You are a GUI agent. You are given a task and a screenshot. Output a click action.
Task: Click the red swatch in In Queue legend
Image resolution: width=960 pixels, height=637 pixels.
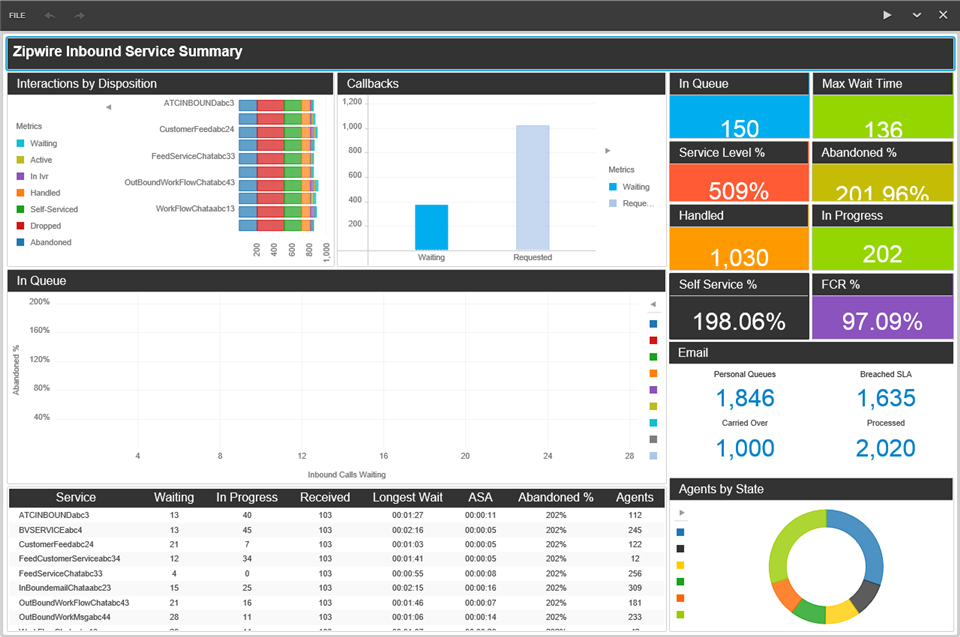pyautogui.click(x=653, y=340)
